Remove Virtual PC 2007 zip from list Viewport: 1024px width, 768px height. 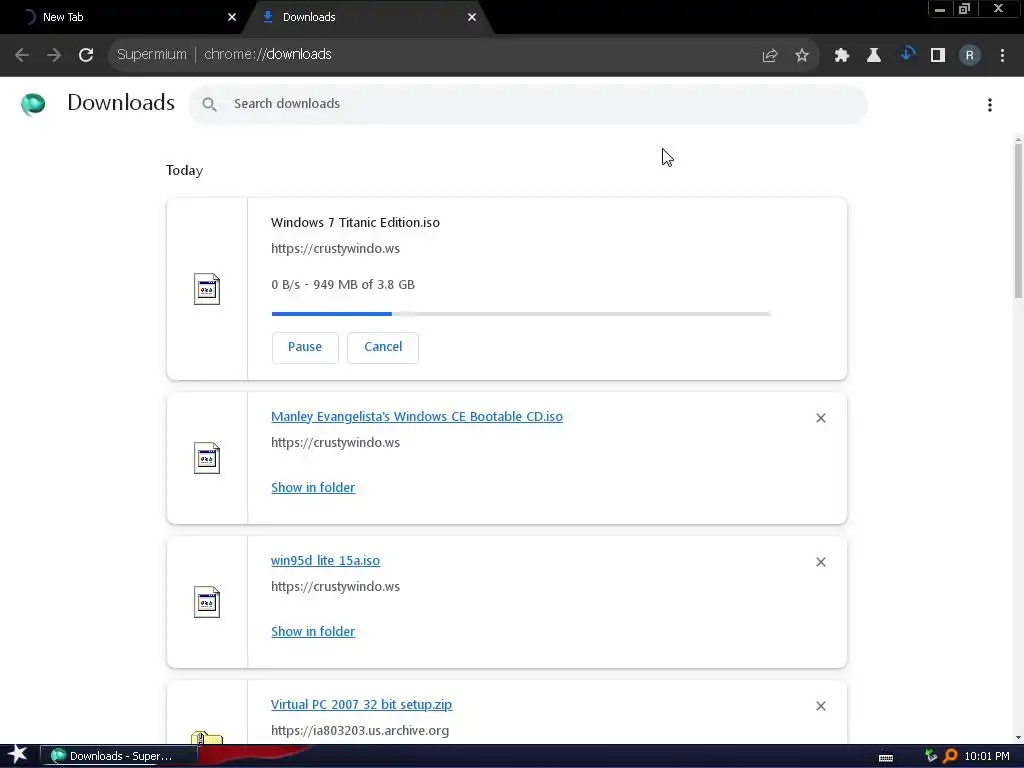[821, 706]
